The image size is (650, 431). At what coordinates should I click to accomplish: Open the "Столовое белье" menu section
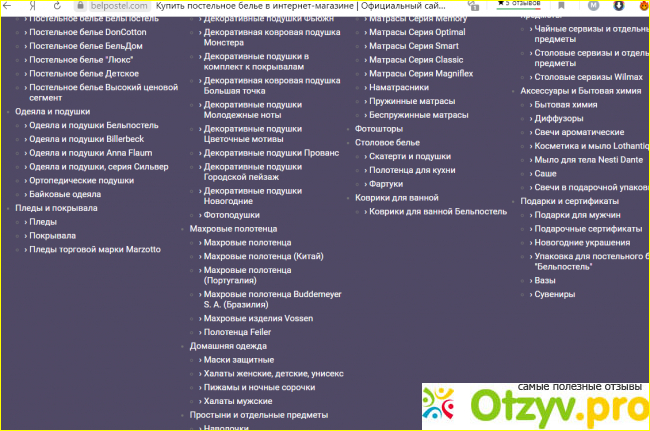(387, 143)
